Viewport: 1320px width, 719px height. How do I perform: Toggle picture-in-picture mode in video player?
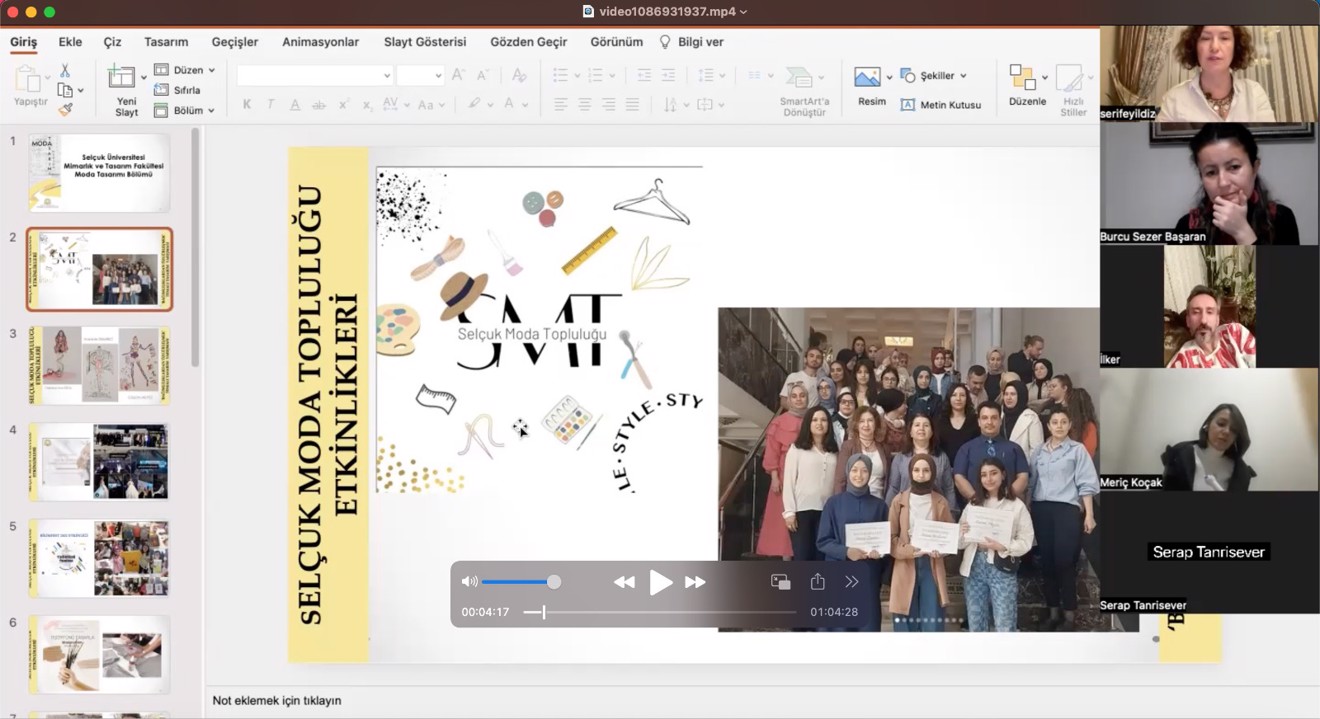click(x=781, y=582)
